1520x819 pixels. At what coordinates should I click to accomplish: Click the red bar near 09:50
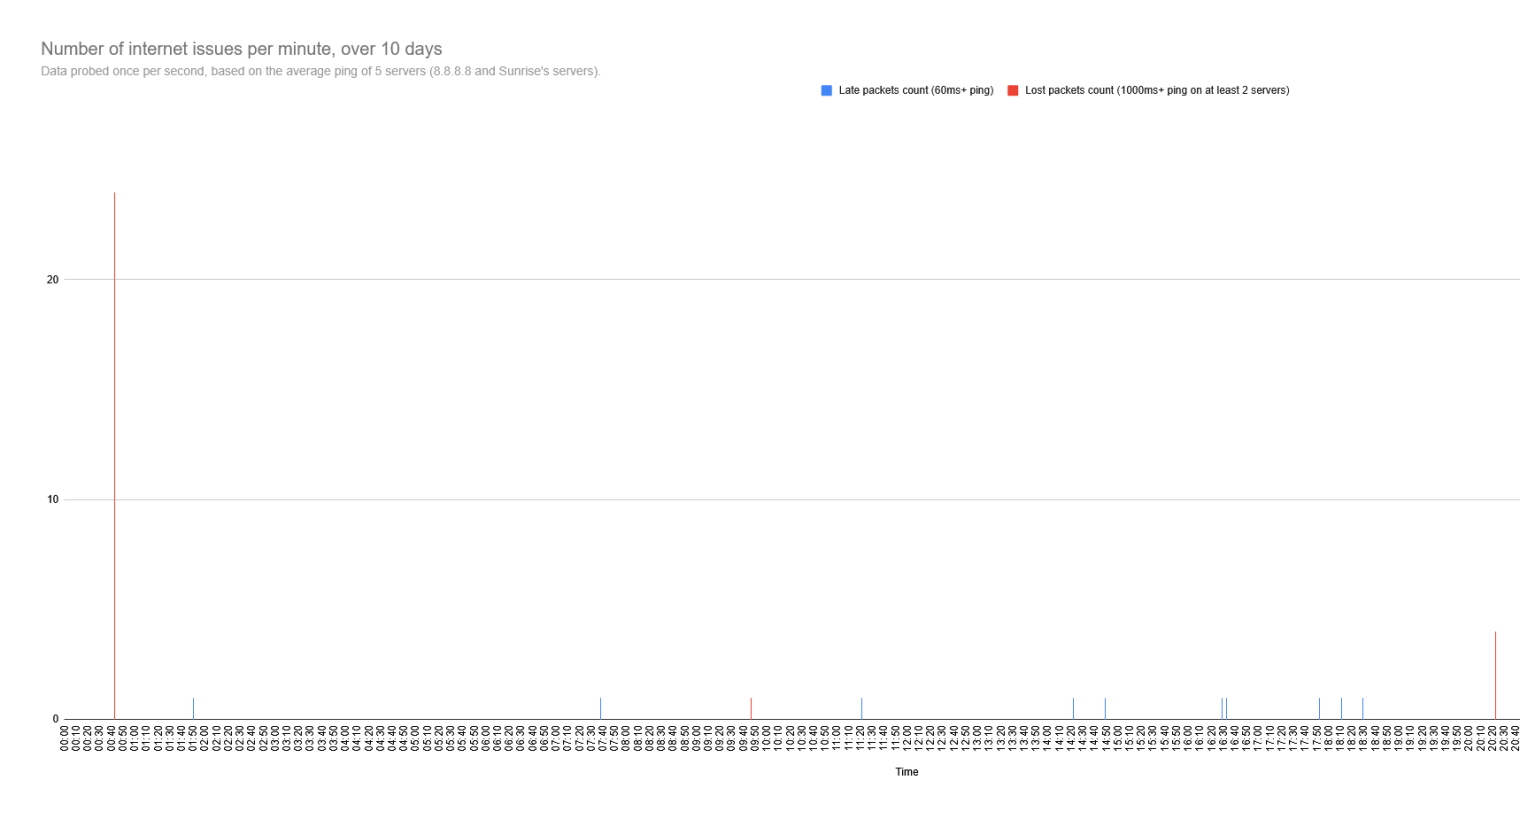[x=751, y=709]
